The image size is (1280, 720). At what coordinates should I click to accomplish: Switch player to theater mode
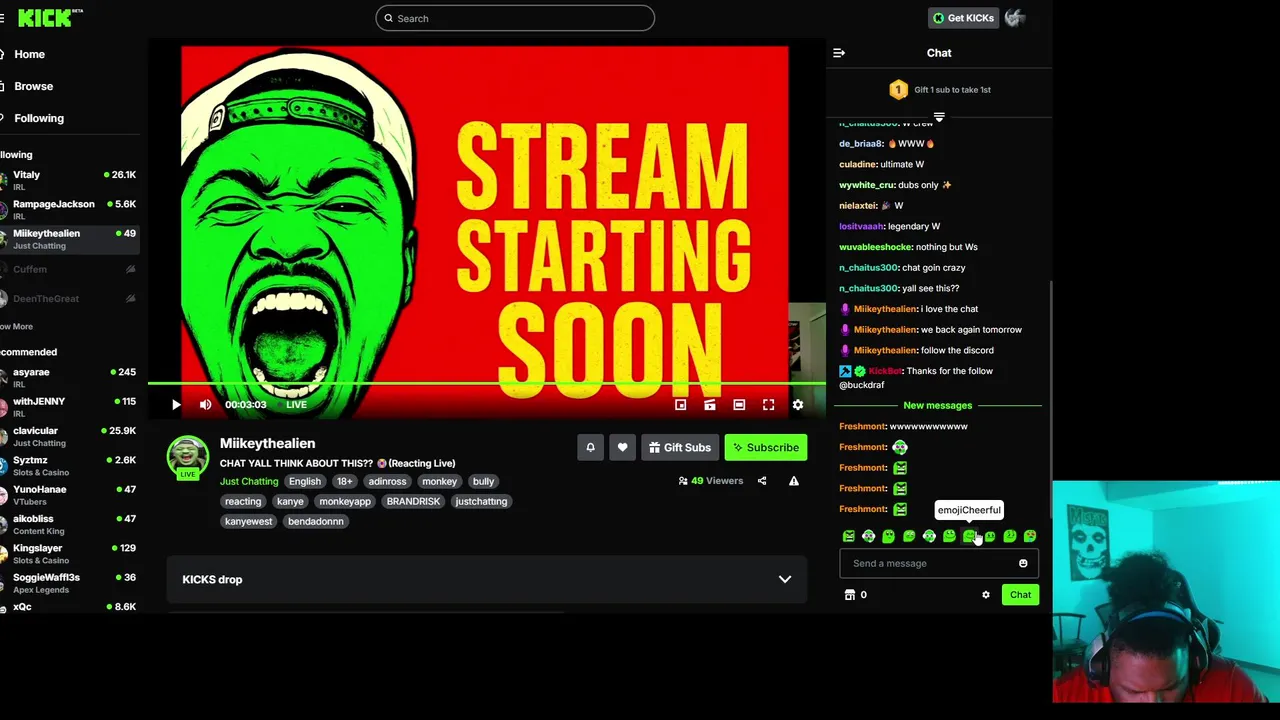(739, 404)
